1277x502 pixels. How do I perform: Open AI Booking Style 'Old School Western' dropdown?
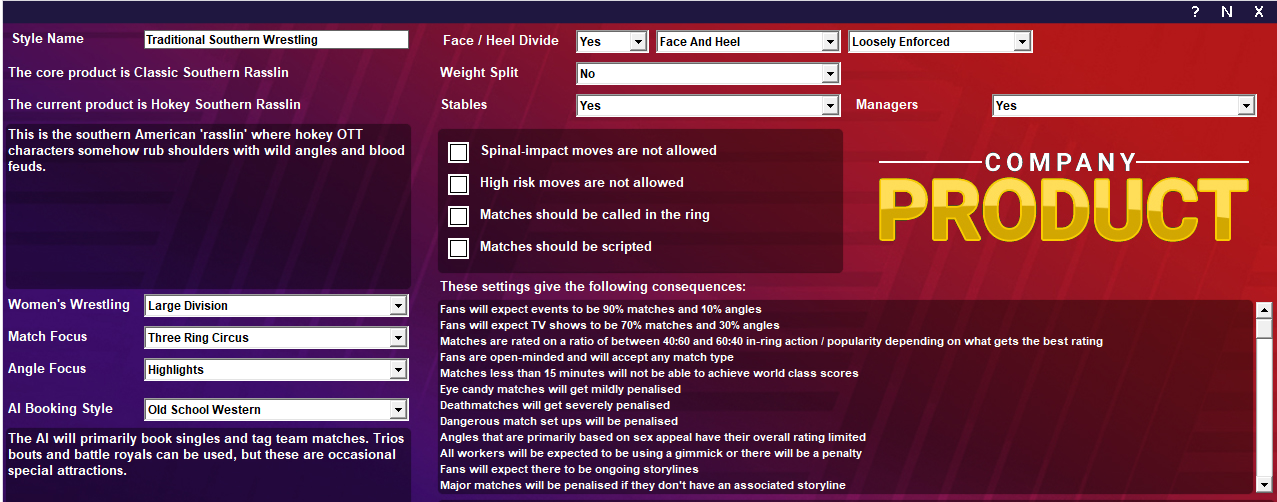[276, 410]
